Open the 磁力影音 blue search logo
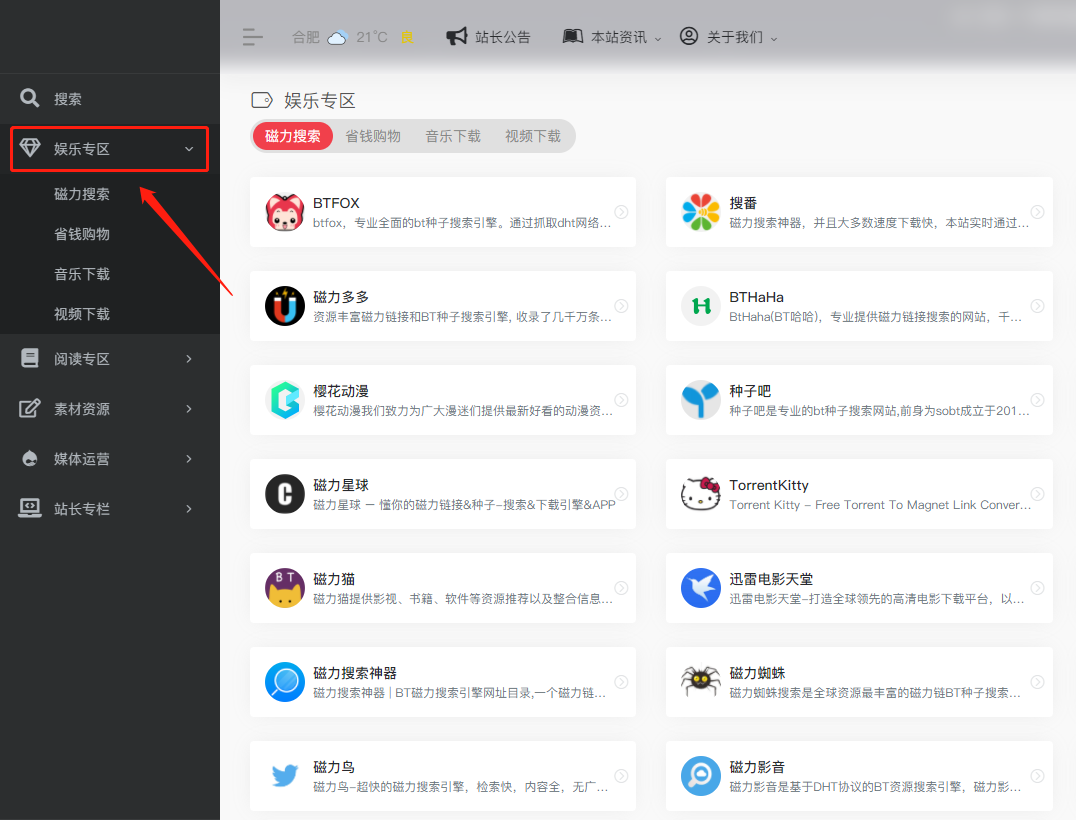Screen dimensions: 1076x820 [701, 776]
